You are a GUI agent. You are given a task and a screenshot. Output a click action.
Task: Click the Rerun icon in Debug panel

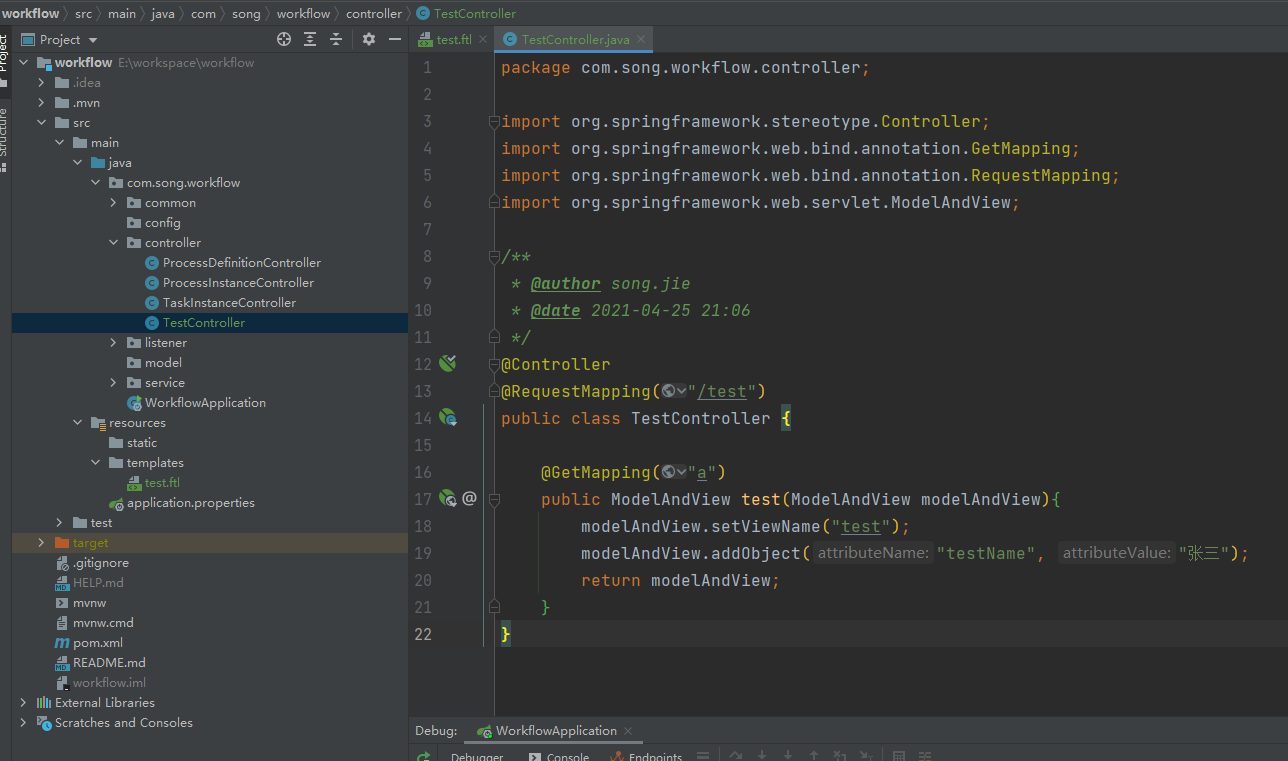(x=424, y=756)
